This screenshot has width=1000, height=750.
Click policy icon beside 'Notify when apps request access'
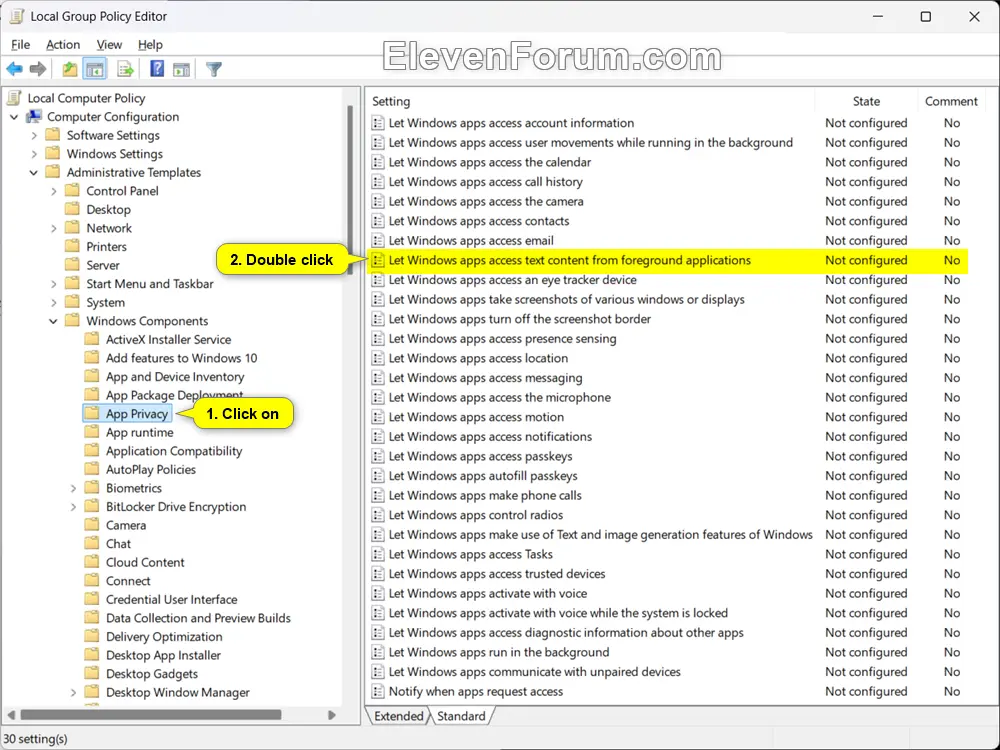coord(378,691)
